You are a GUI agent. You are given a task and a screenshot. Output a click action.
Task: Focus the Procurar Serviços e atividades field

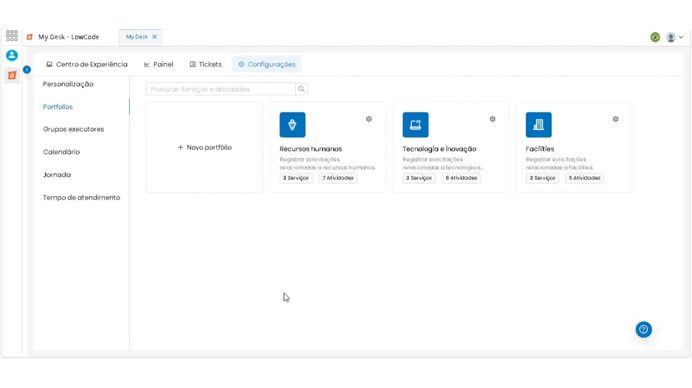coord(221,89)
